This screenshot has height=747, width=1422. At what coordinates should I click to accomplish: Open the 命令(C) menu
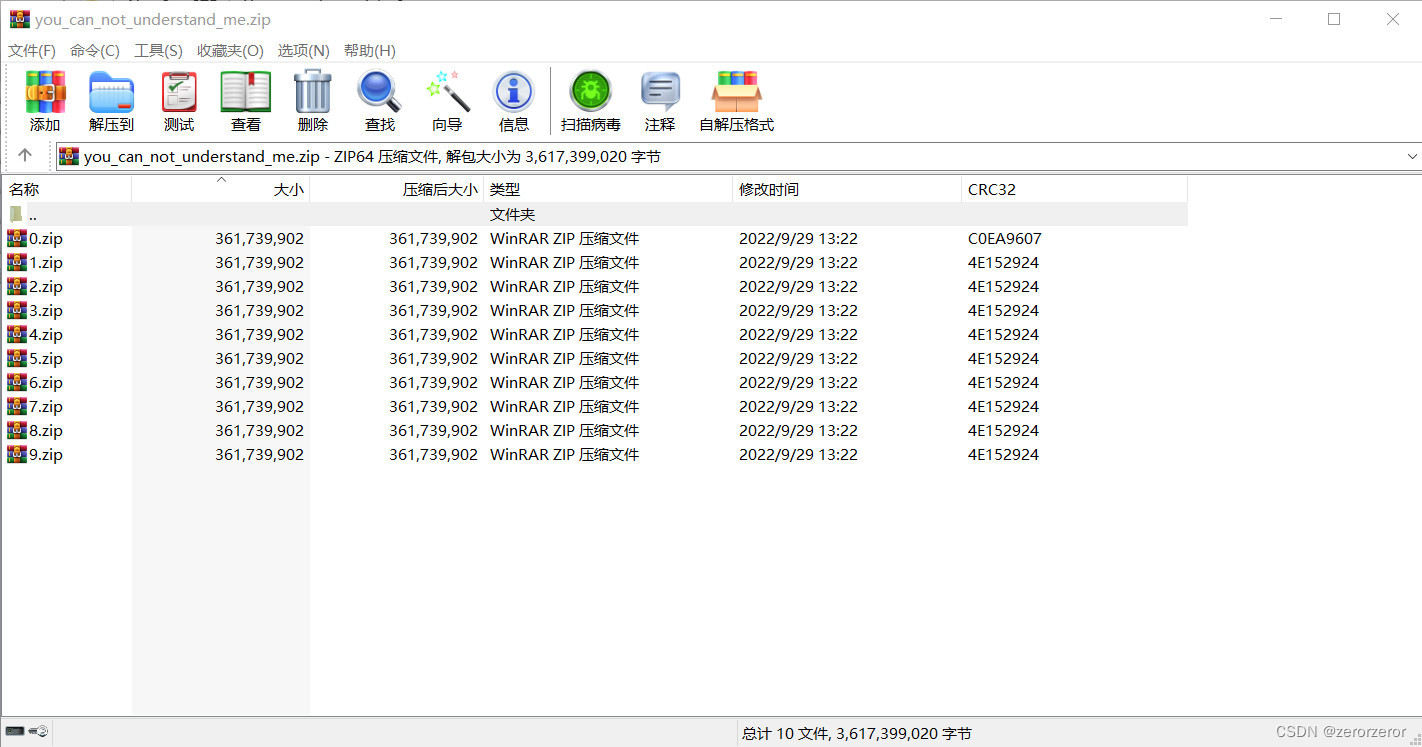[95, 50]
